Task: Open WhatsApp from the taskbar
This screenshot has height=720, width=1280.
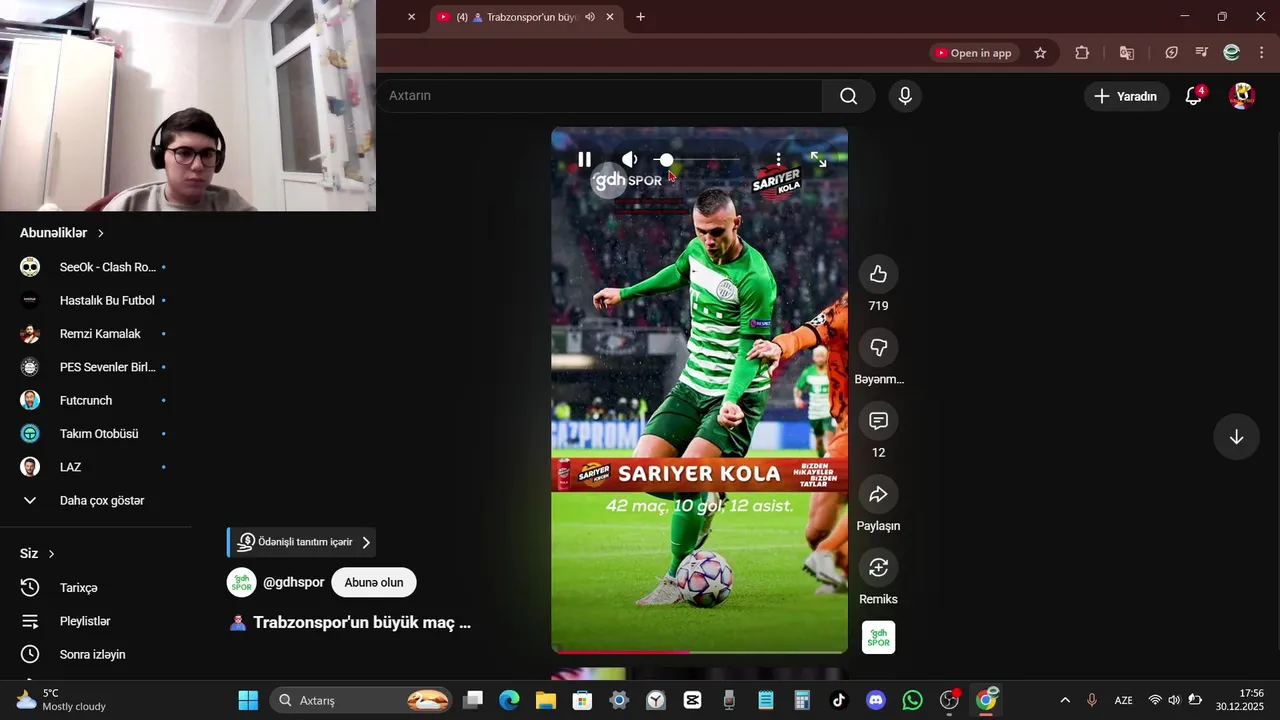Action: pos(912,700)
